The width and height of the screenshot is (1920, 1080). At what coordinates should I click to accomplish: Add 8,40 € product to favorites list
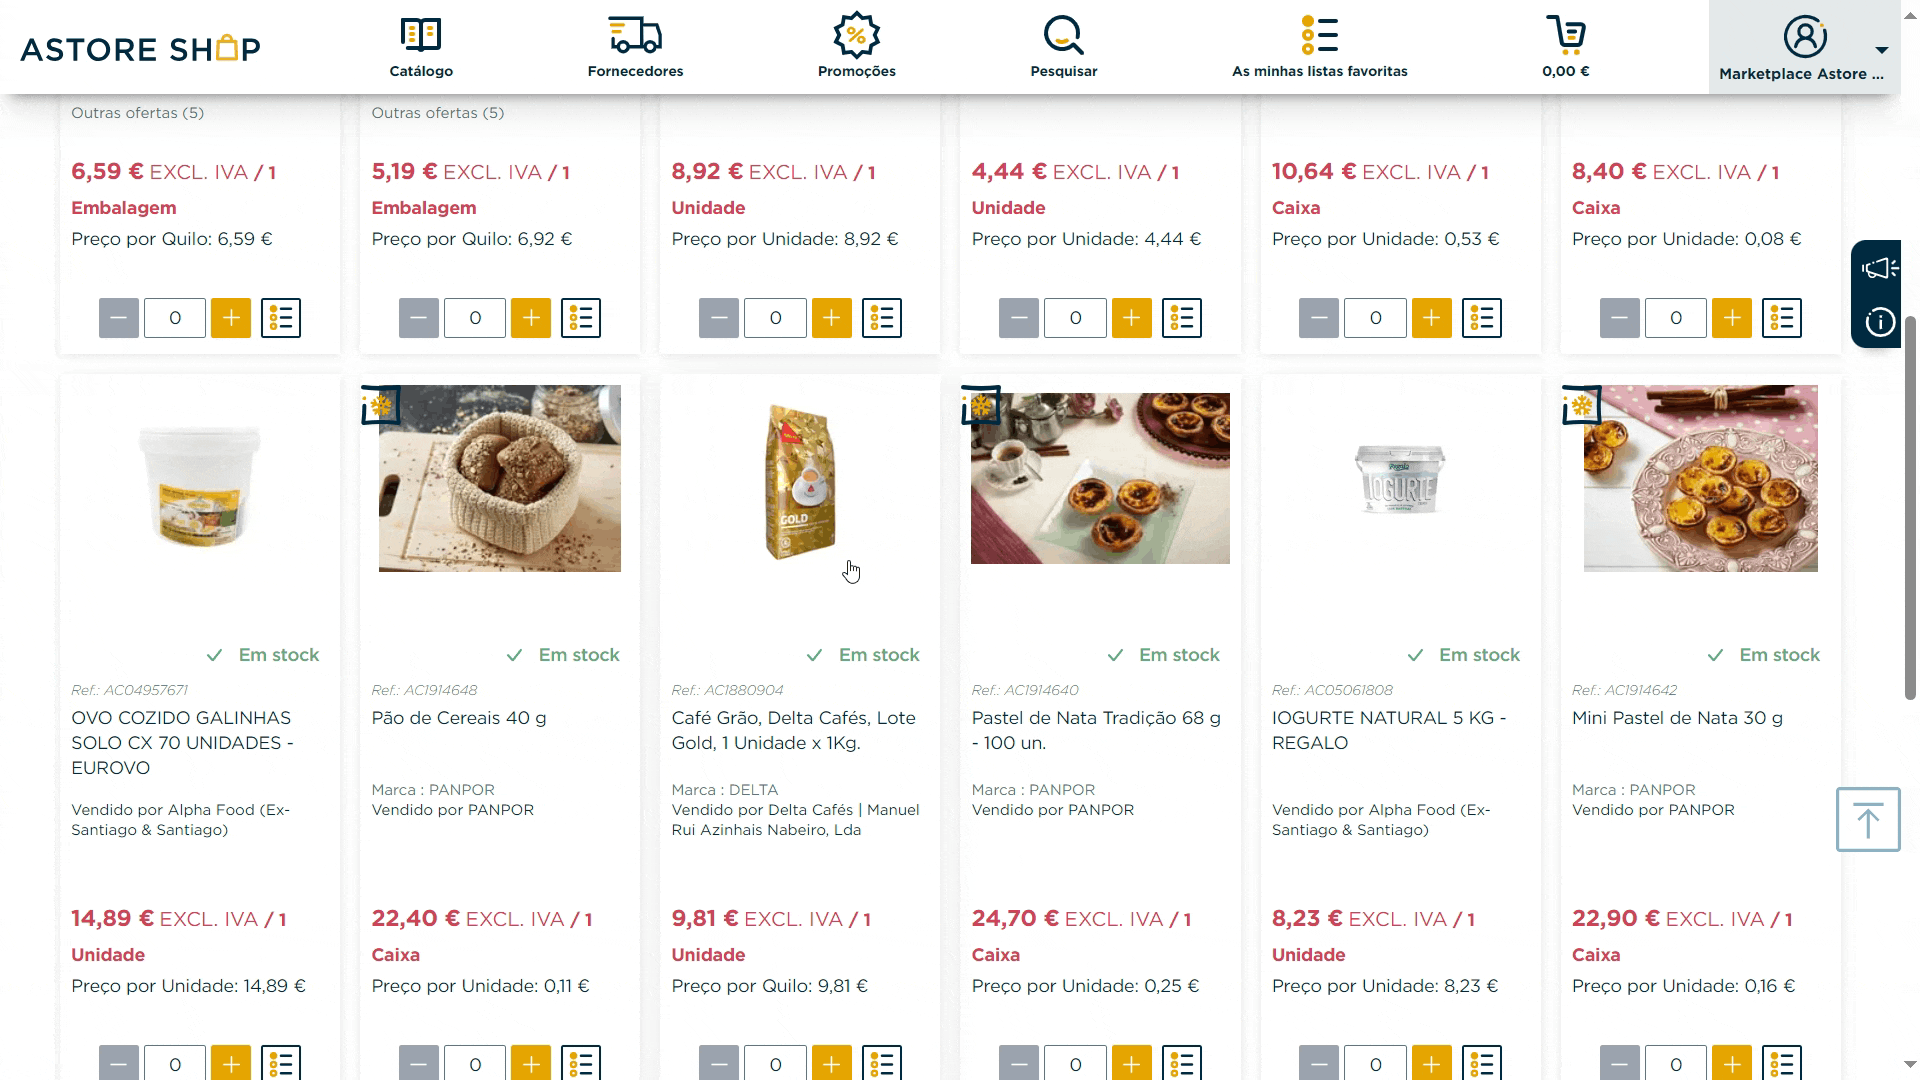pos(1782,318)
